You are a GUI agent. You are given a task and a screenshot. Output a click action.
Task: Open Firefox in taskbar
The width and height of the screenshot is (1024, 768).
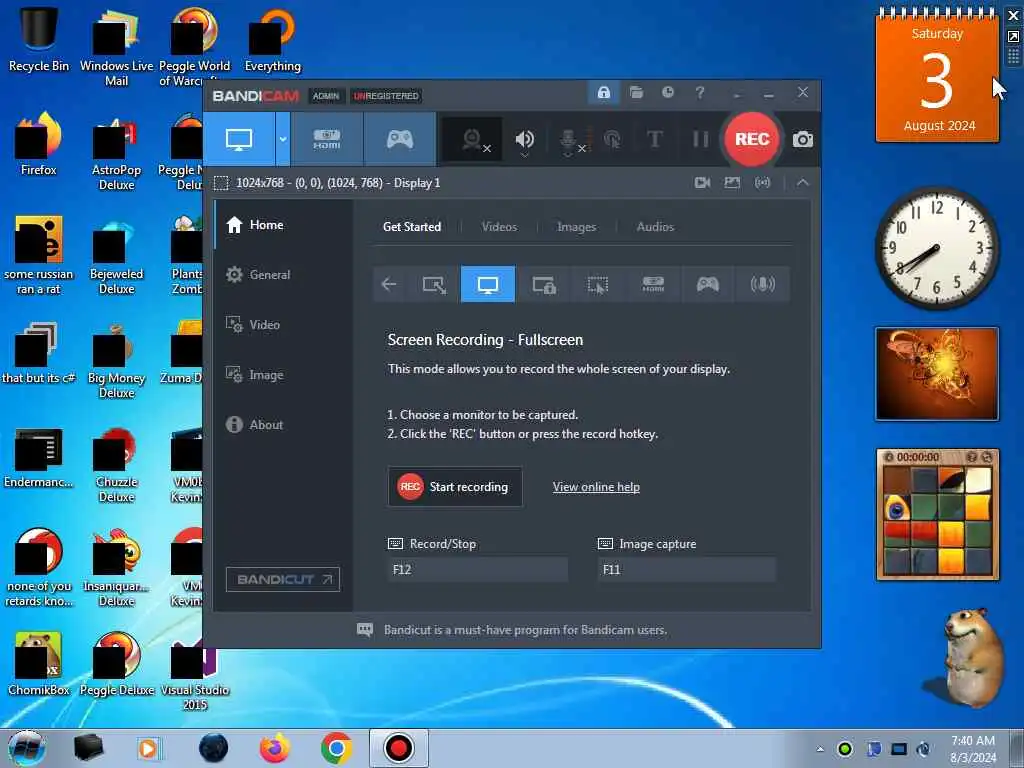[274, 748]
